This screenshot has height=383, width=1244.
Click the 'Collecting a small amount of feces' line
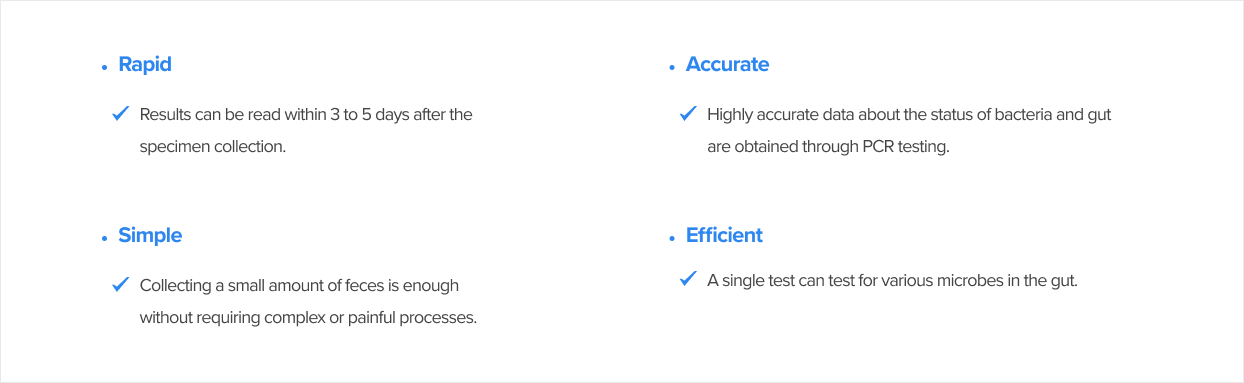(299, 286)
